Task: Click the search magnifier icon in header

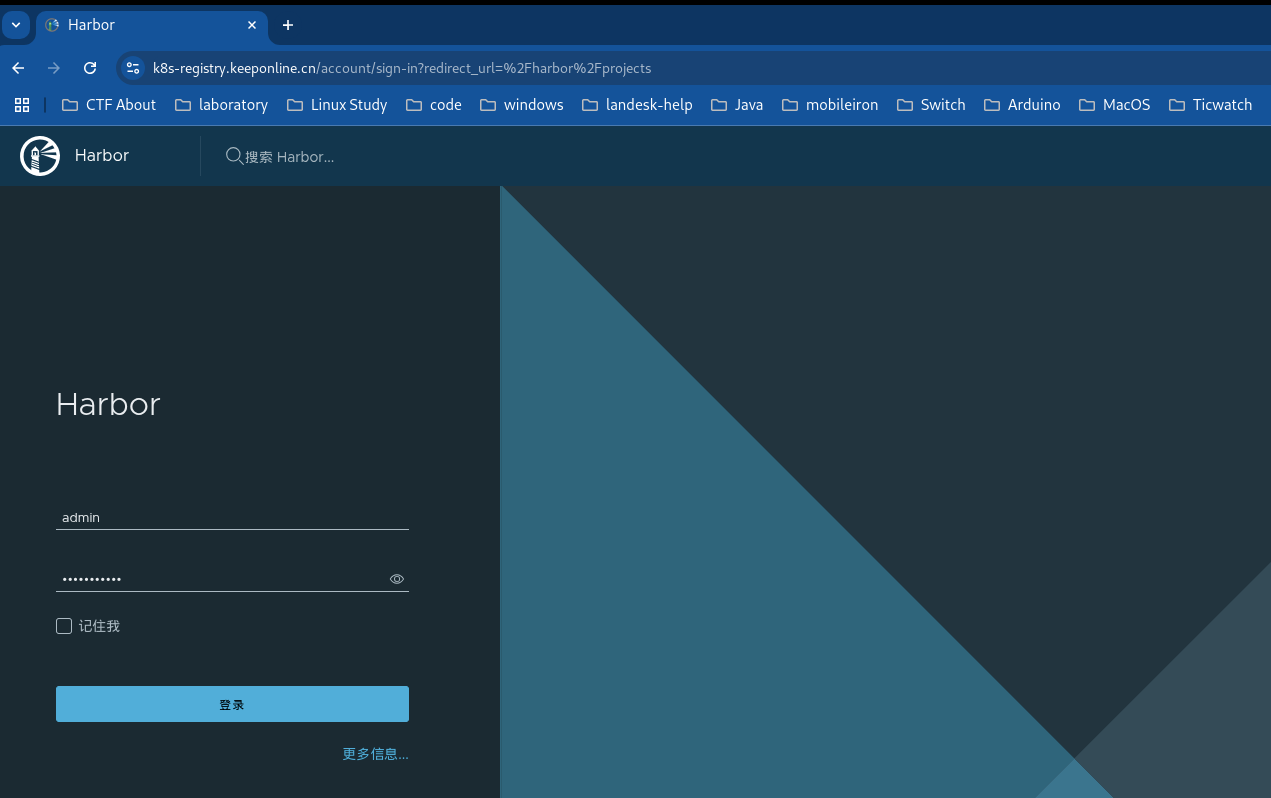Action: [234, 156]
